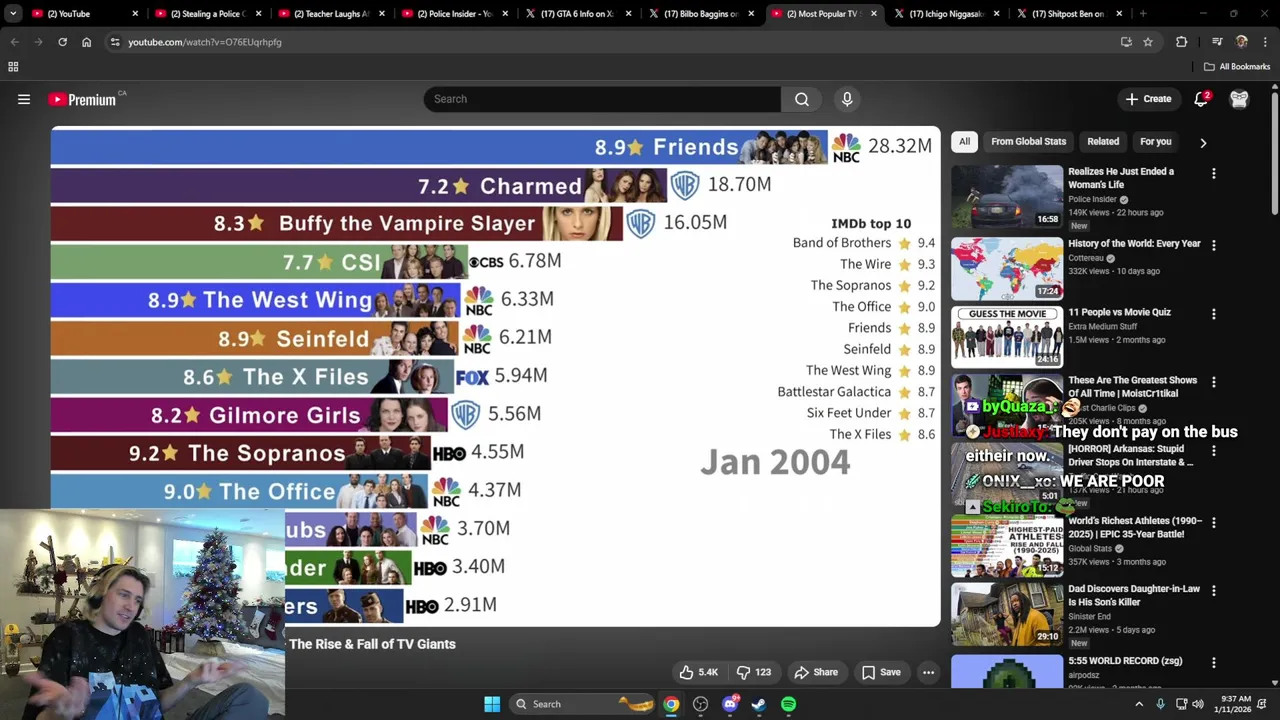Show hidden system tray icons
Viewport: 1280px width, 720px height.
pyautogui.click(x=1139, y=704)
